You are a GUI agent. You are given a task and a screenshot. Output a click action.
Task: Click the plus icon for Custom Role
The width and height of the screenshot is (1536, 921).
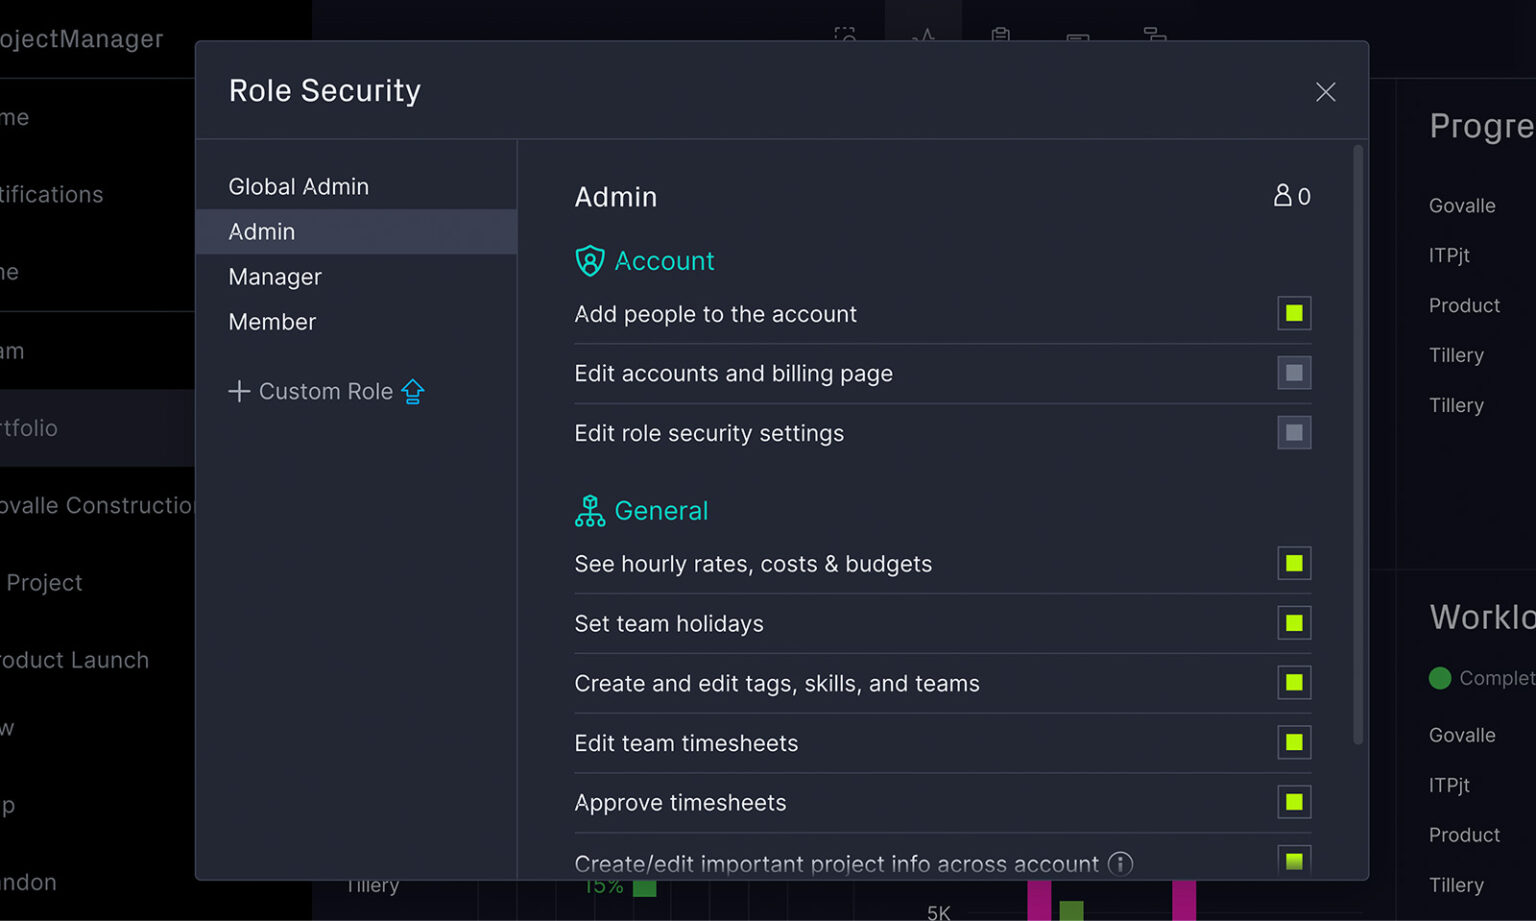pos(239,391)
